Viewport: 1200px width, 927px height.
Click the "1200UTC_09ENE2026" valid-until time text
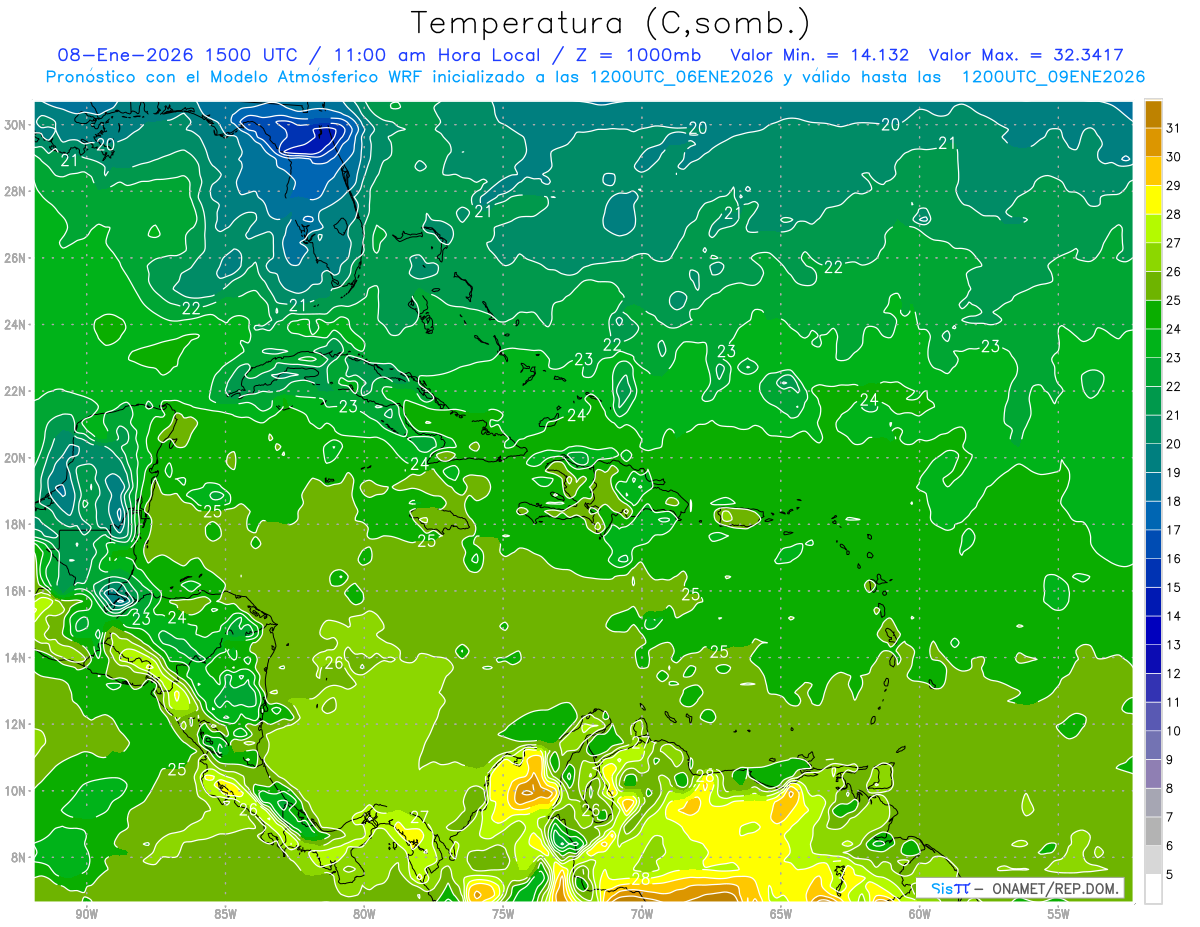pos(1052,77)
